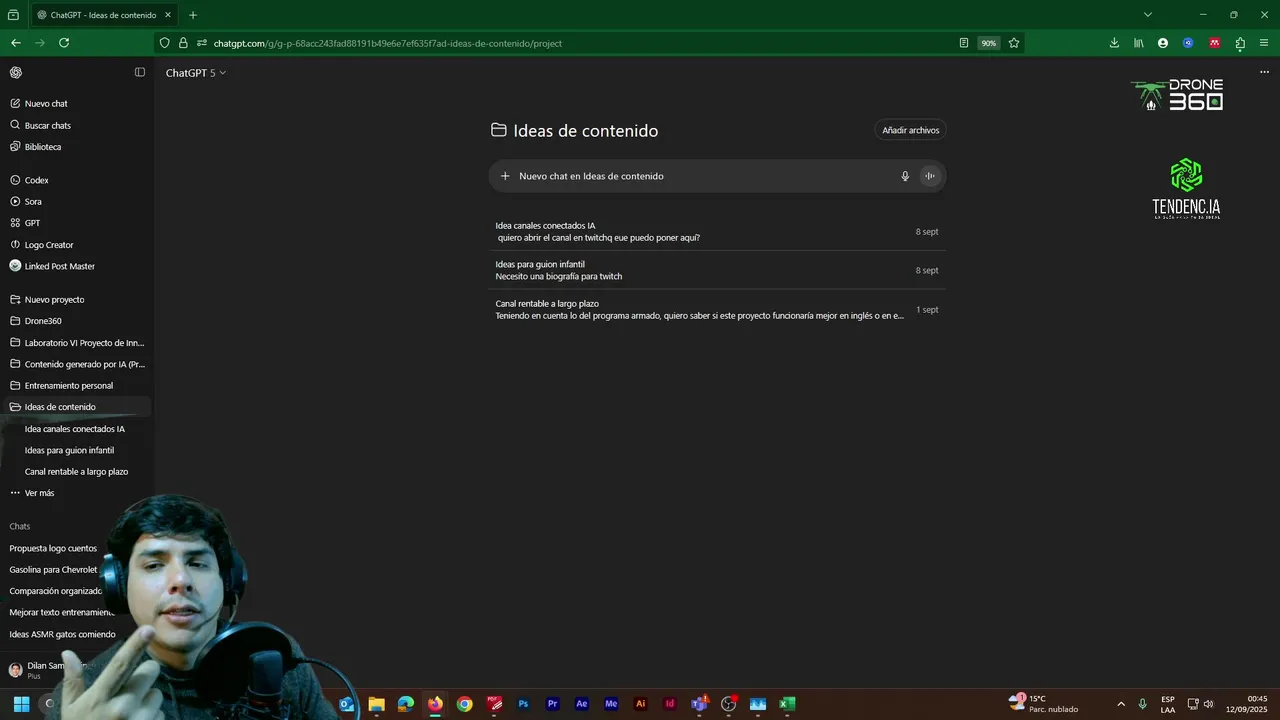Click the red extension icon in toolbar

point(1215,43)
